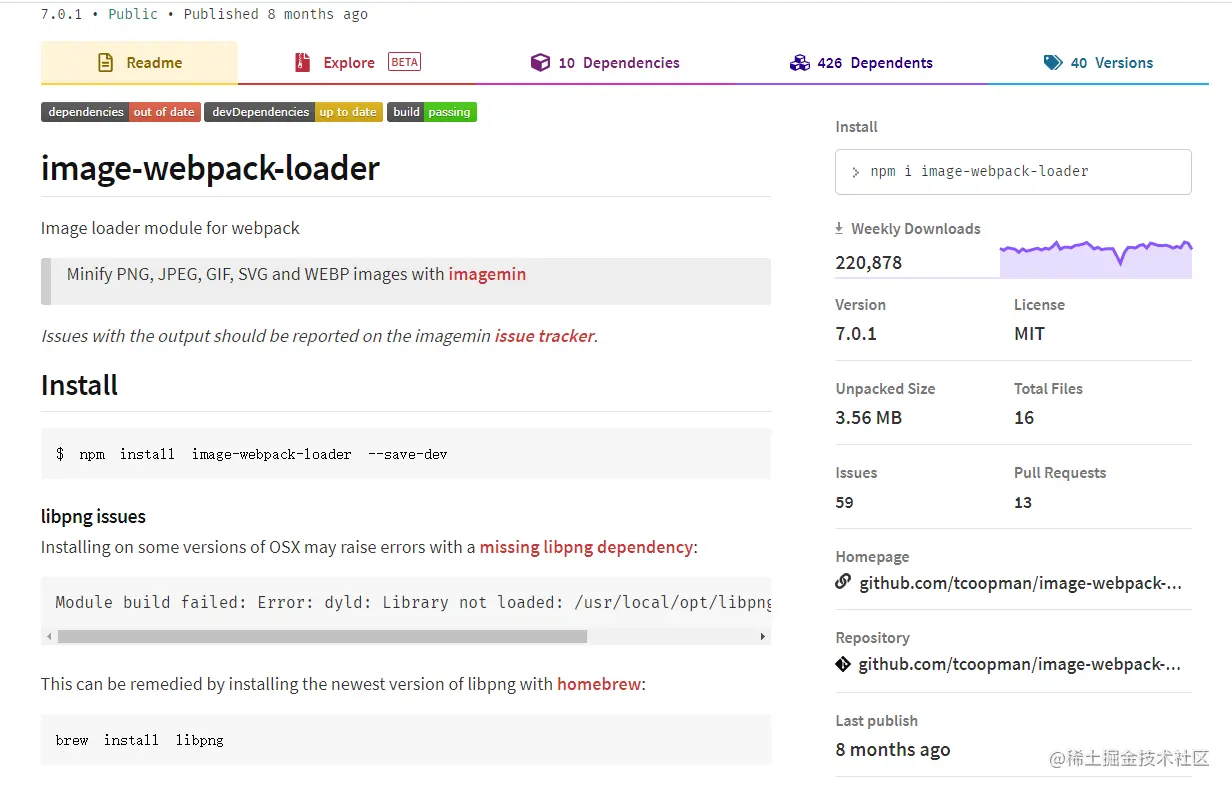Viewport: 1232px width, 791px height.
Task: View the 426 Dependents tab
Action: 861,62
